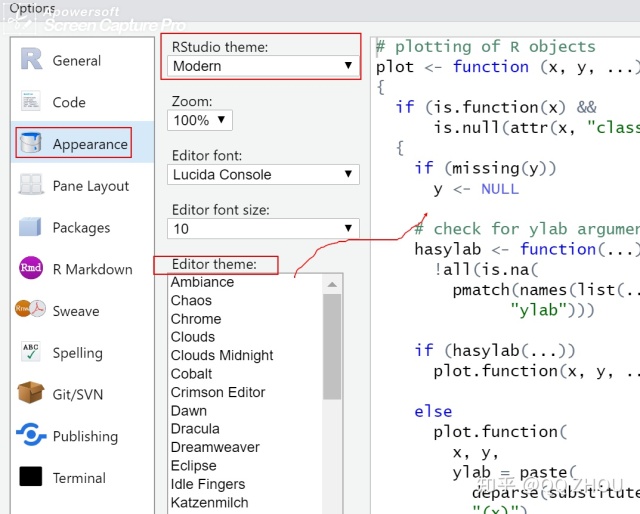Screen dimensions: 640x514
Task: Open the RStudio theme dropdown showing Modern
Action: click(263, 66)
